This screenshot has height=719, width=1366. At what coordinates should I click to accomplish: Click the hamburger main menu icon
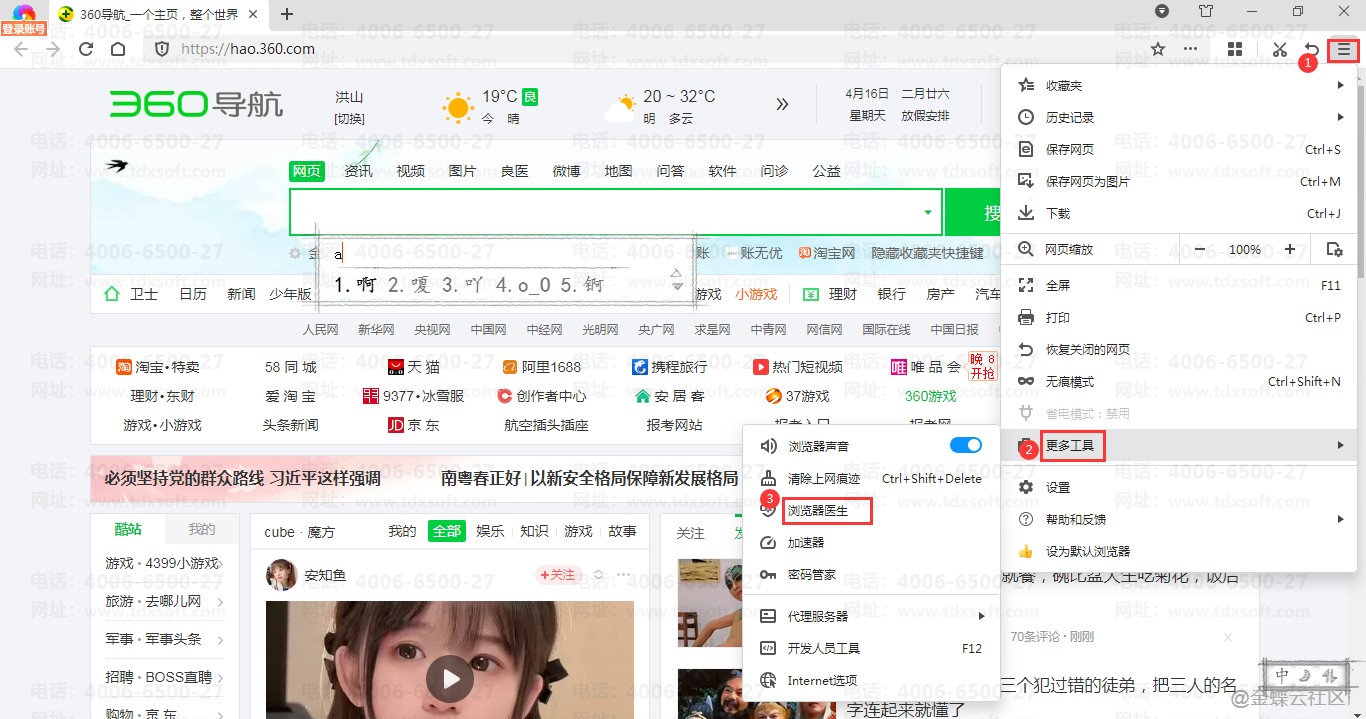tap(1344, 49)
